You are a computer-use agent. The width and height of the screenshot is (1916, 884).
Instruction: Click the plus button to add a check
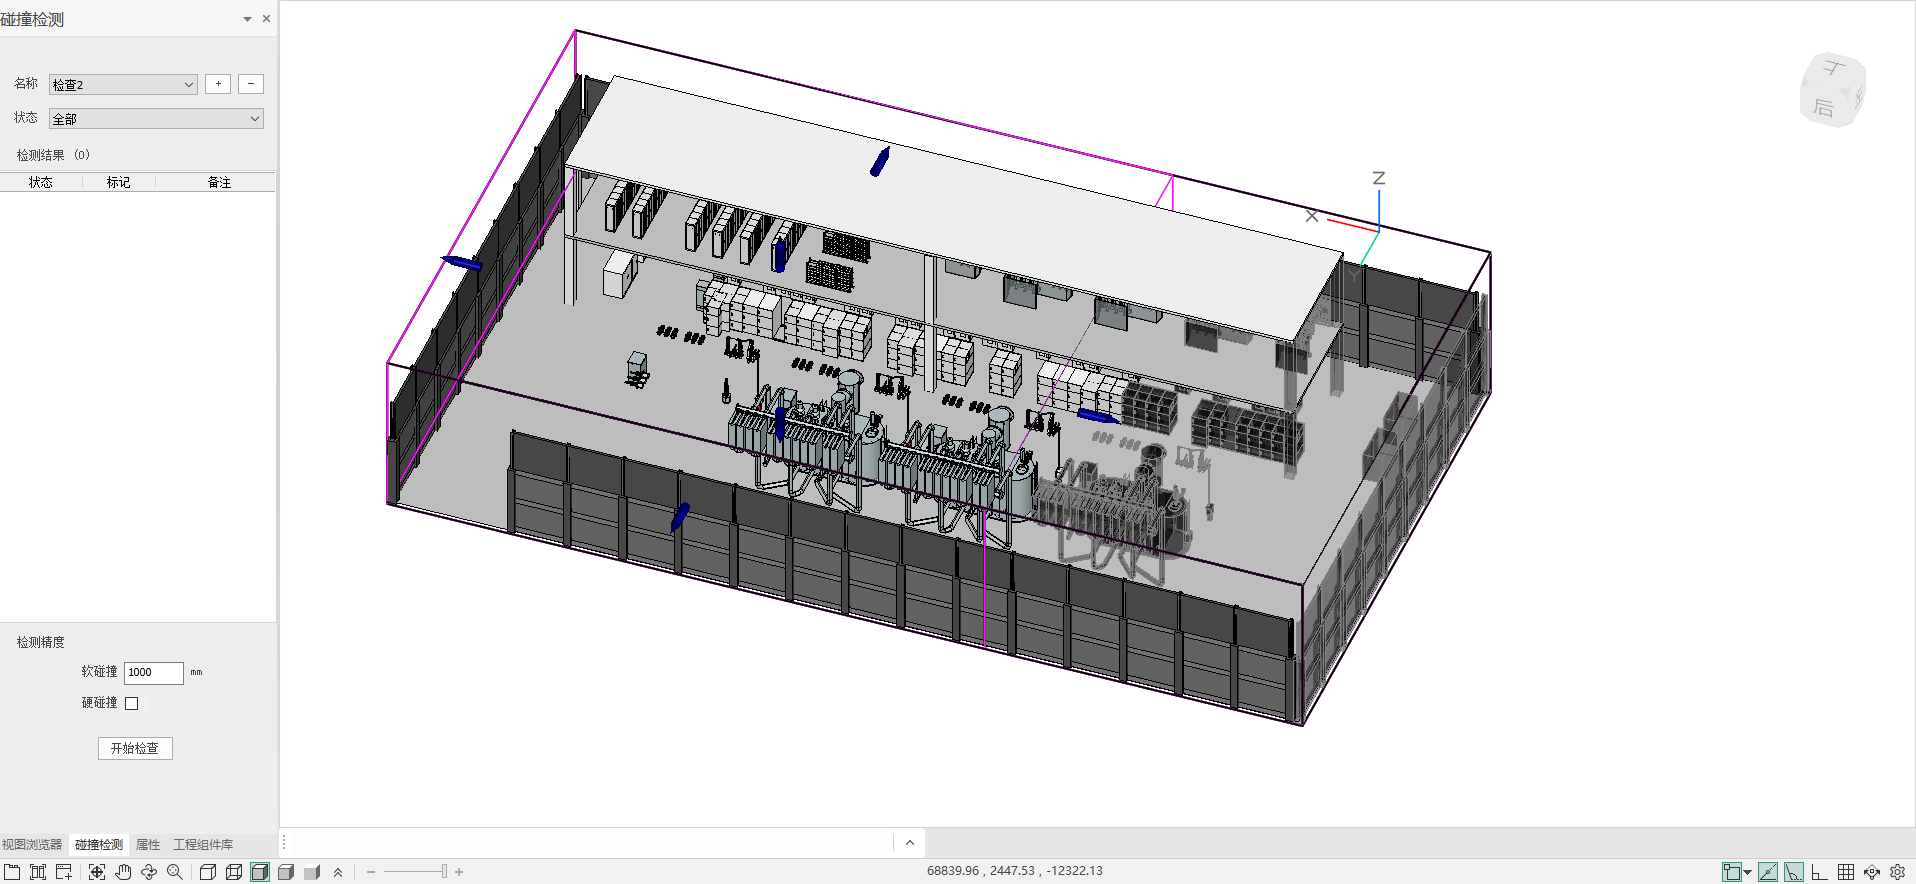pyautogui.click(x=218, y=84)
